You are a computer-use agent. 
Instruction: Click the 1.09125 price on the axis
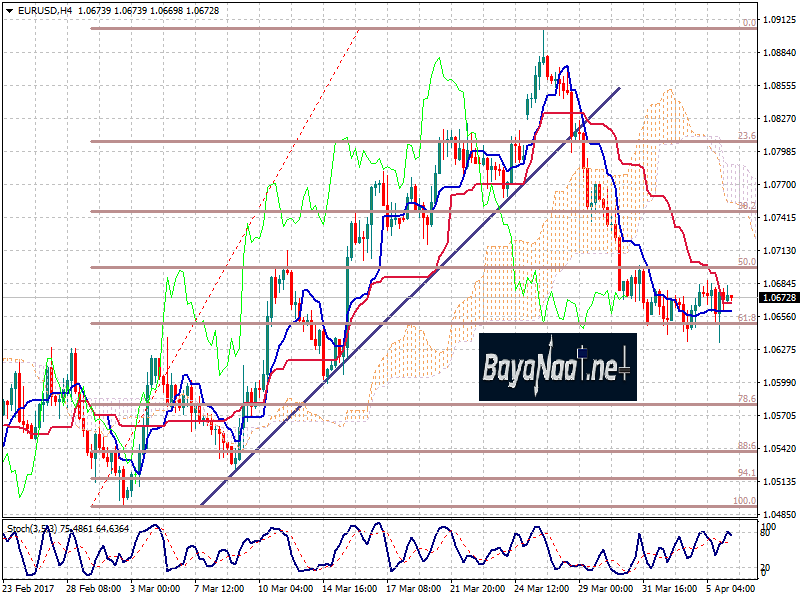[x=778, y=19]
